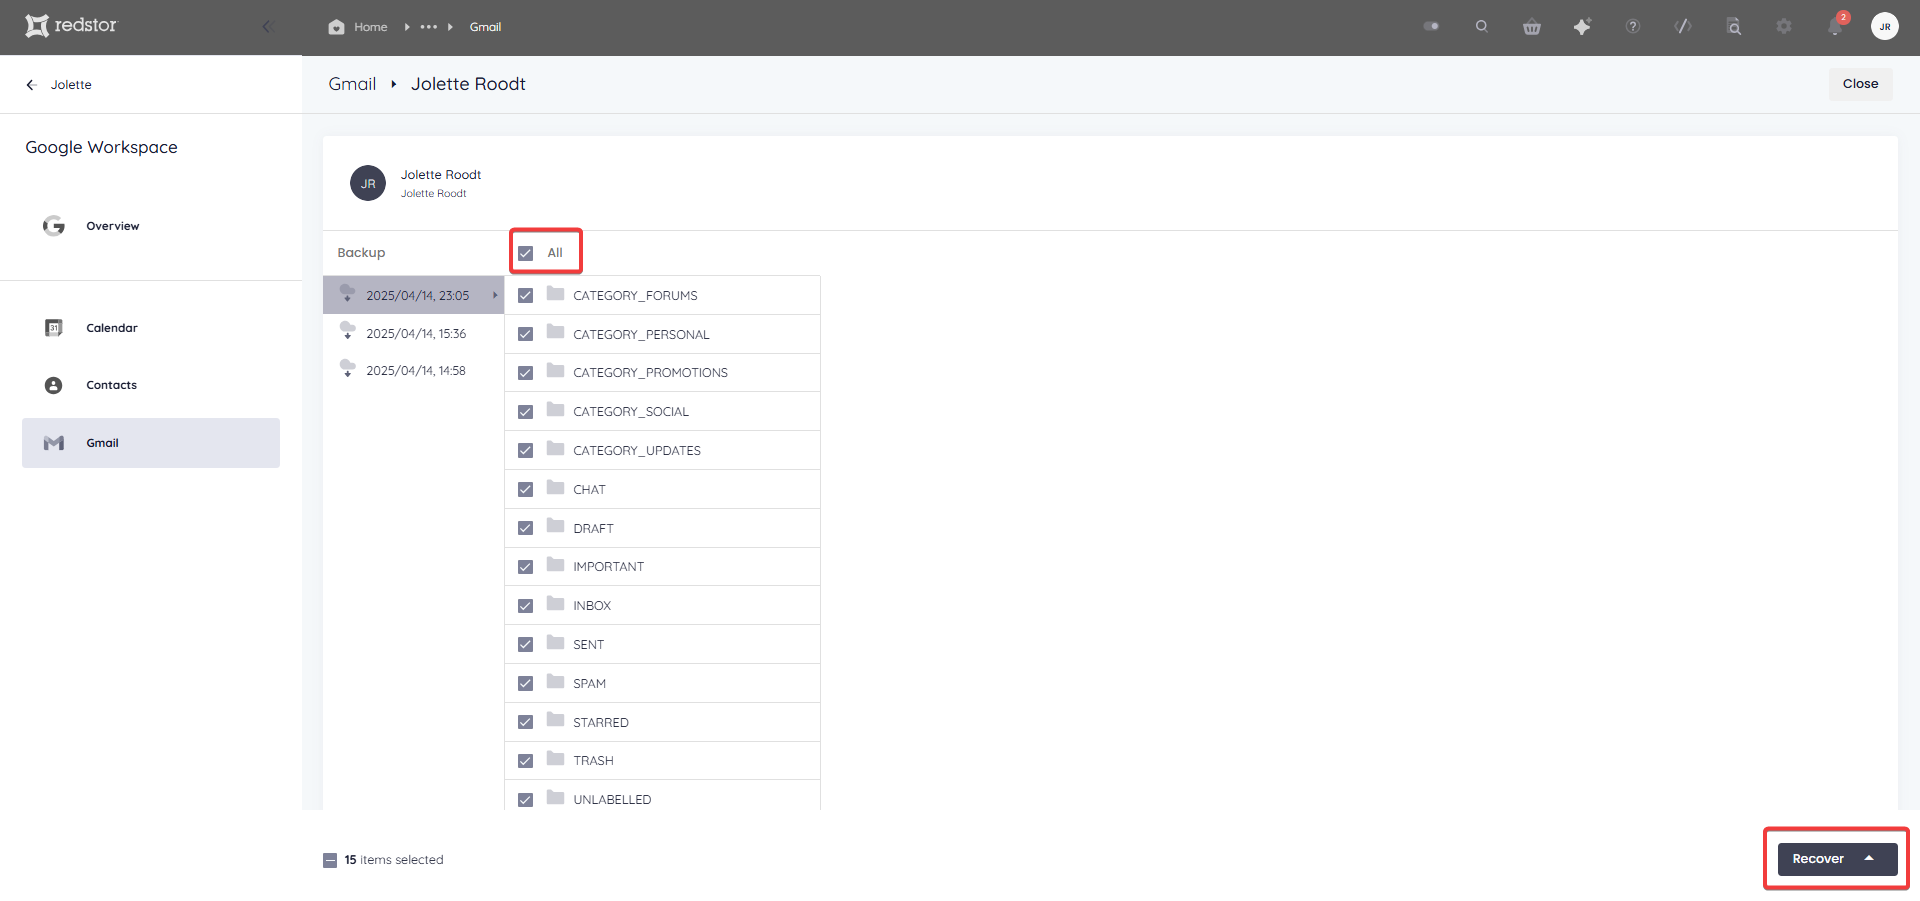
Task: Open the document search icon
Action: pos(1734,27)
